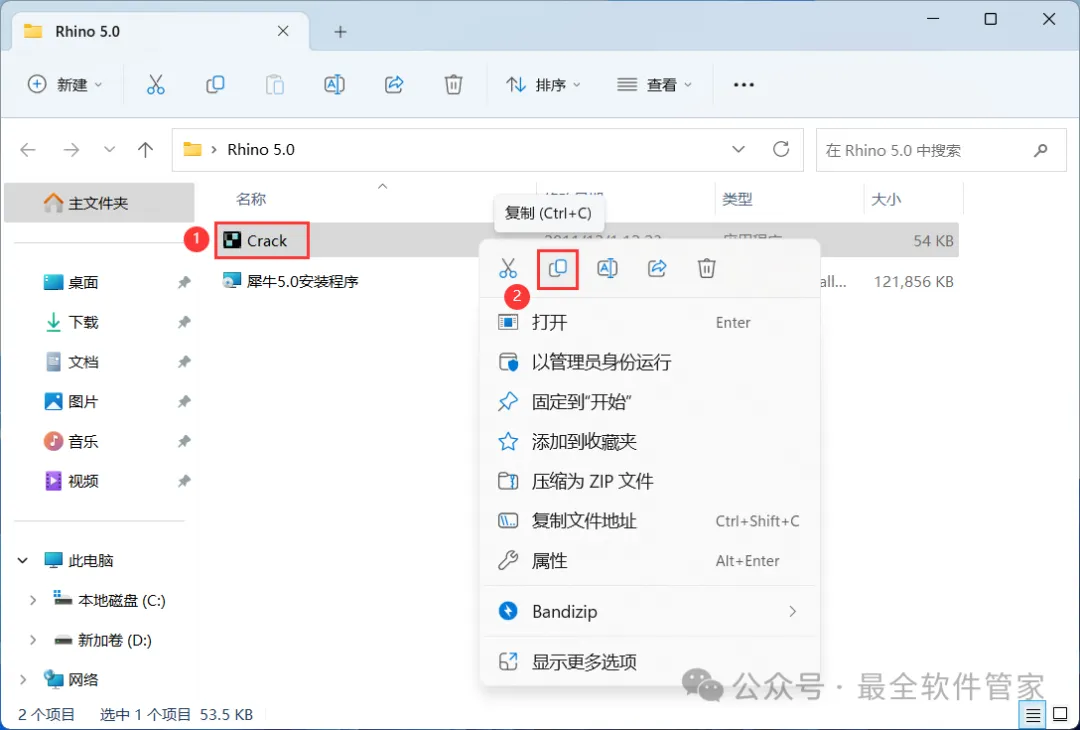
Task: Expand the address bar history dropdown
Action: tap(738, 149)
